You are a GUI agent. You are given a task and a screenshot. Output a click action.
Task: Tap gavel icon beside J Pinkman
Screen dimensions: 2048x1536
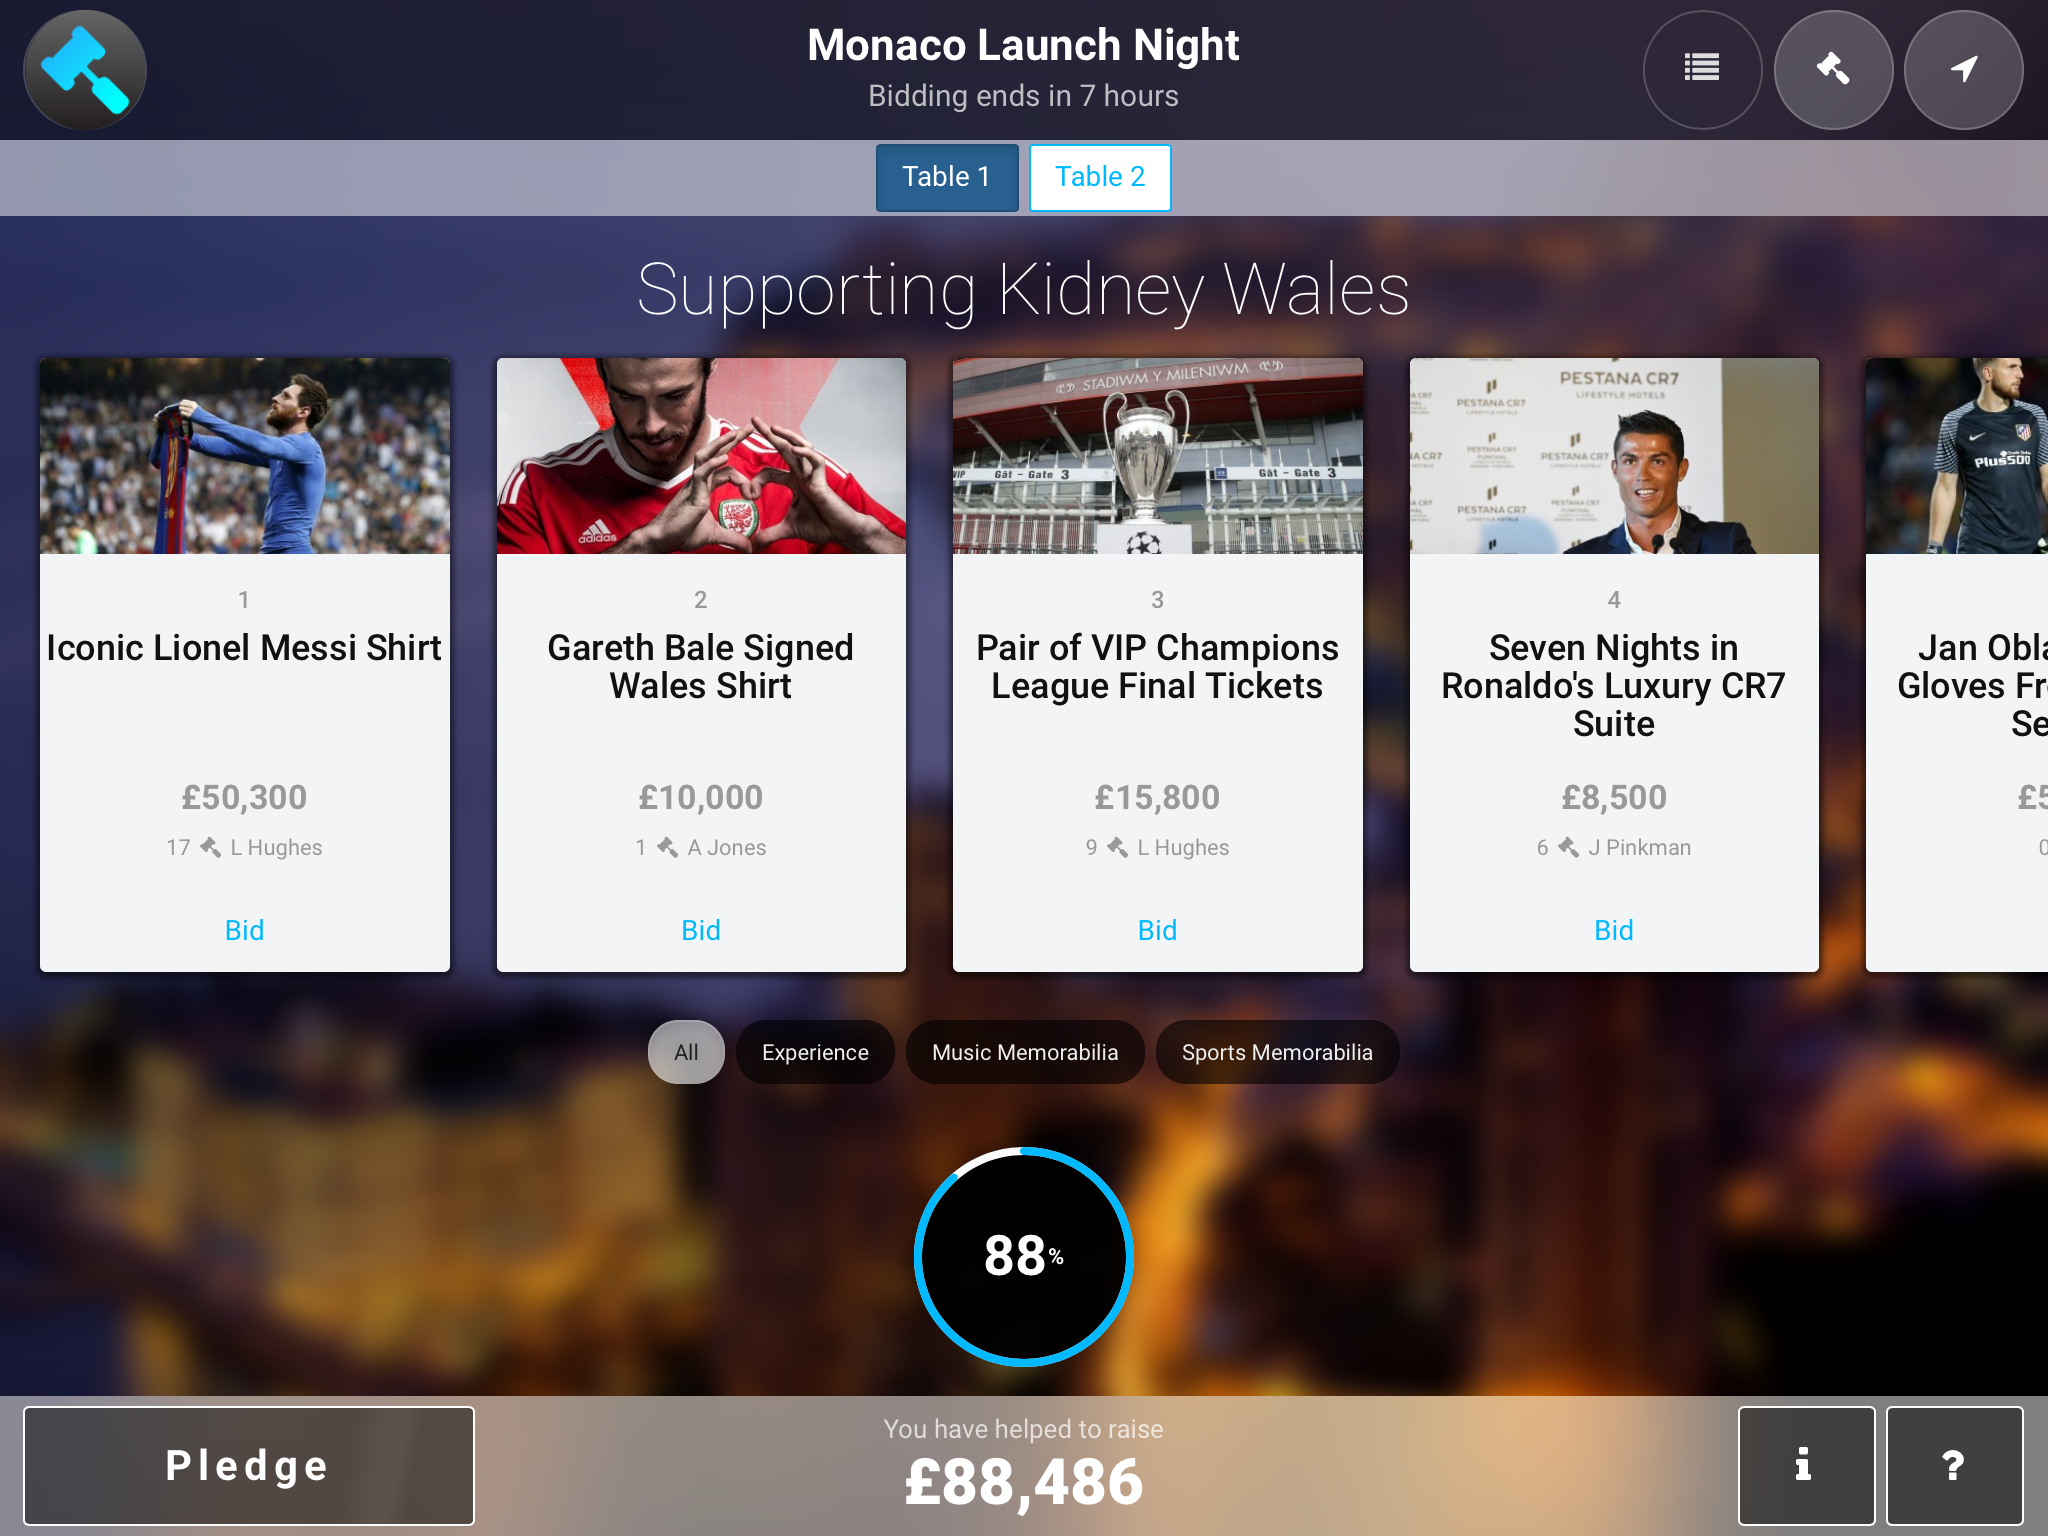pos(1569,847)
